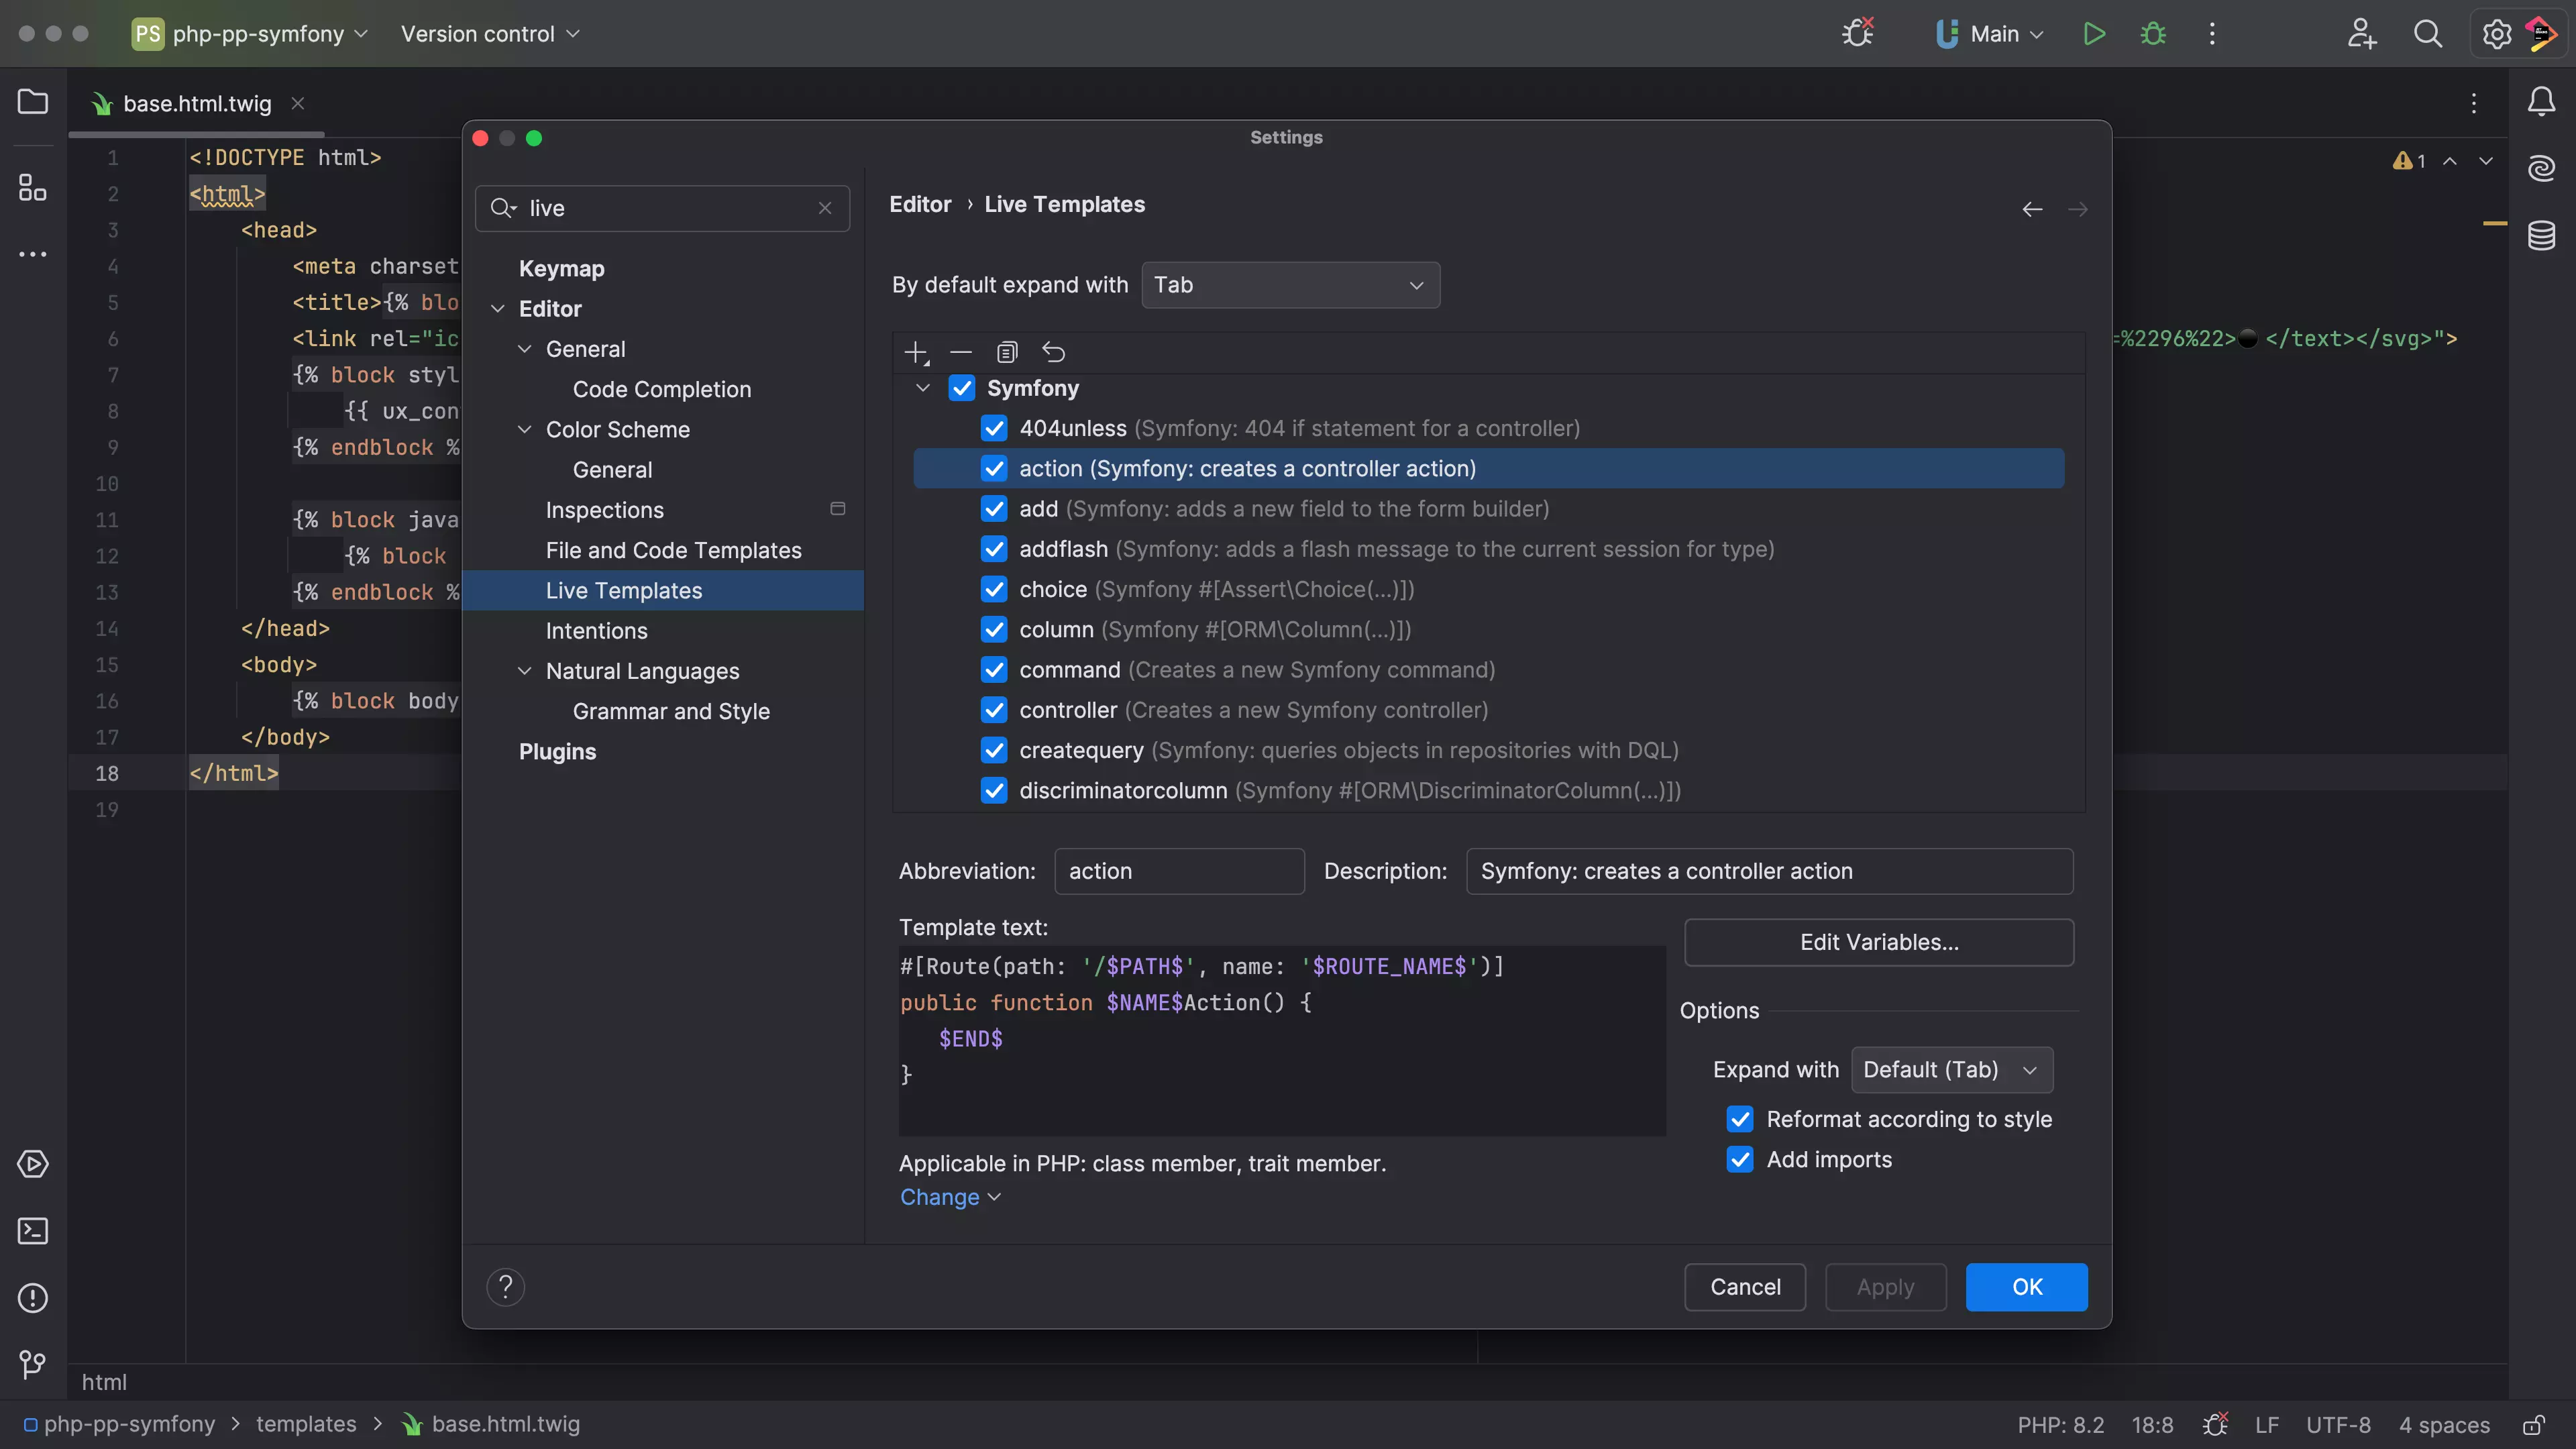Add a new live template

916,352
